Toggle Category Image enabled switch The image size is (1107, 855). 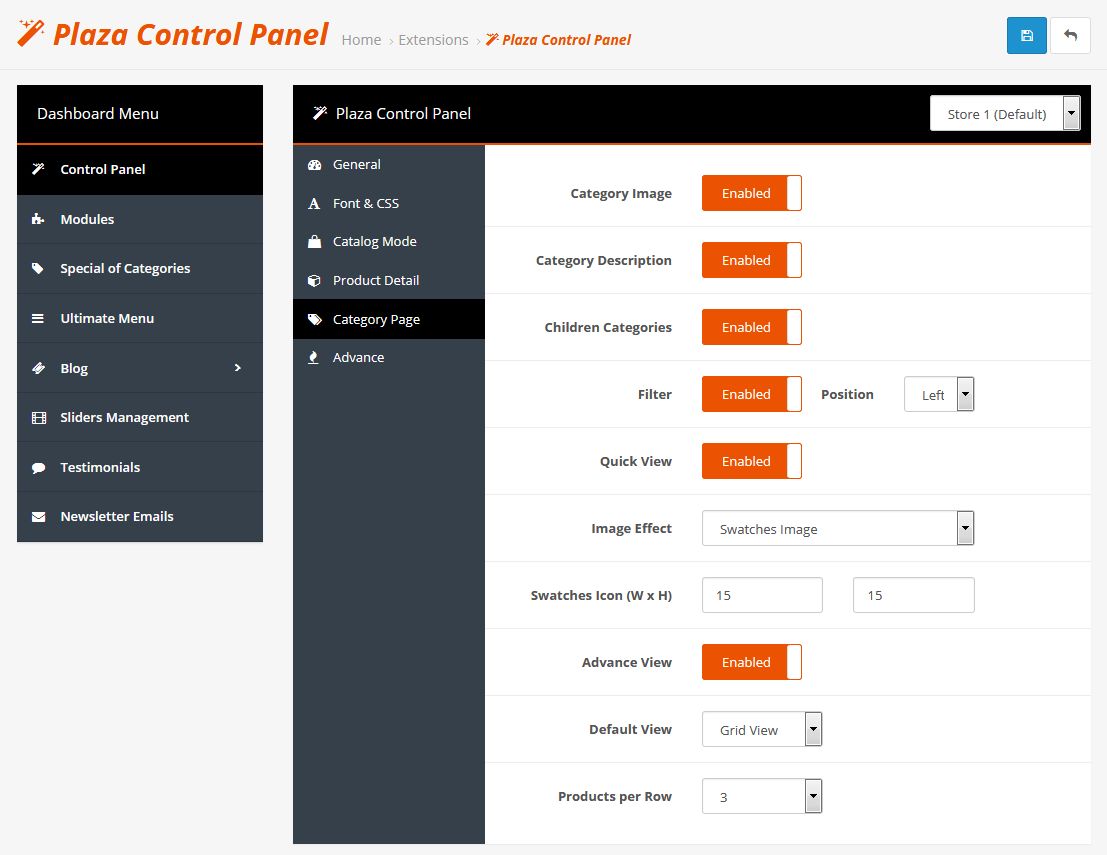pos(751,193)
